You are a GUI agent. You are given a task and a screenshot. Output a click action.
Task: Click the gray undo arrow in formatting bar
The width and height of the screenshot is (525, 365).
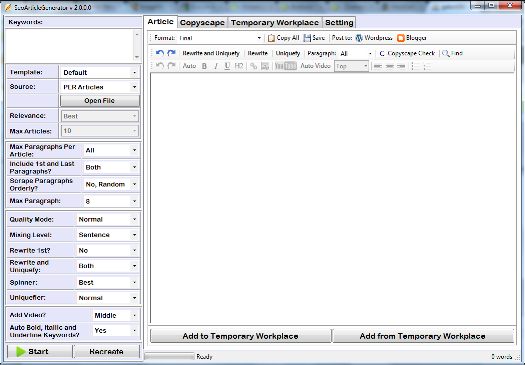[x=160, y=66]
